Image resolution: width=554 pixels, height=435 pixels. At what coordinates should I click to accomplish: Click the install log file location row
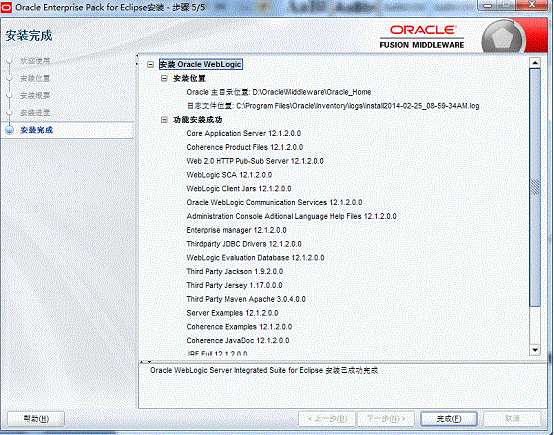click(333, 106)
